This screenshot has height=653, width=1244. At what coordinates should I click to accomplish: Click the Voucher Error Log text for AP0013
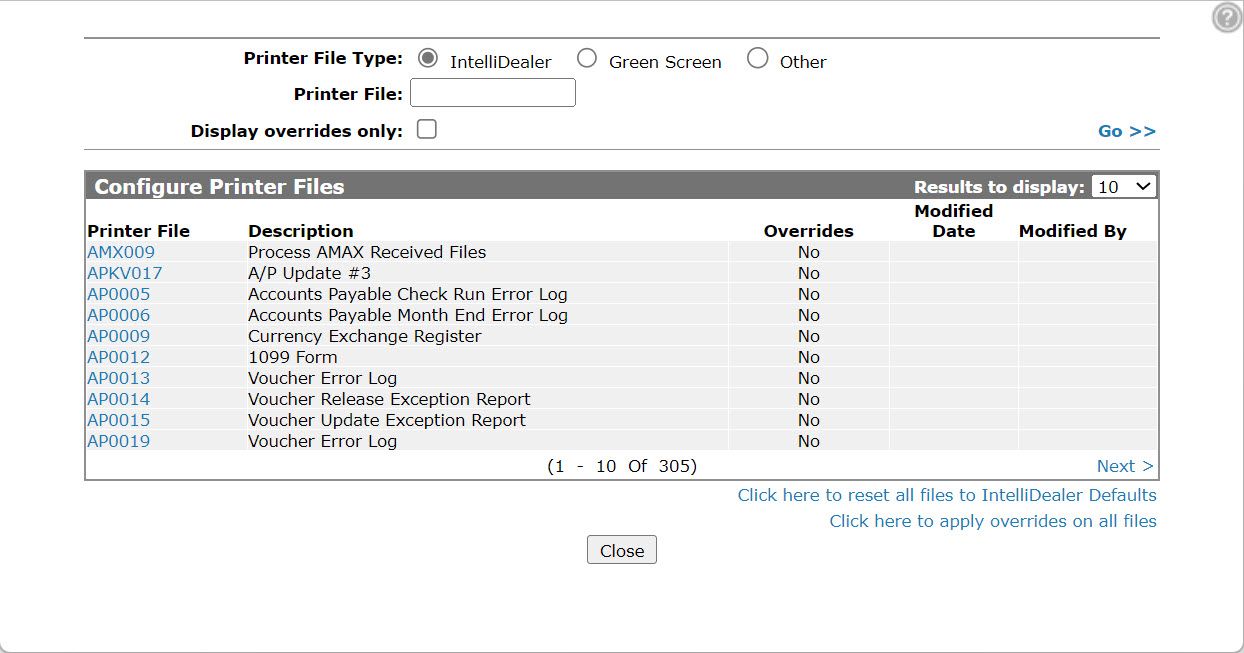coord(322,378)
